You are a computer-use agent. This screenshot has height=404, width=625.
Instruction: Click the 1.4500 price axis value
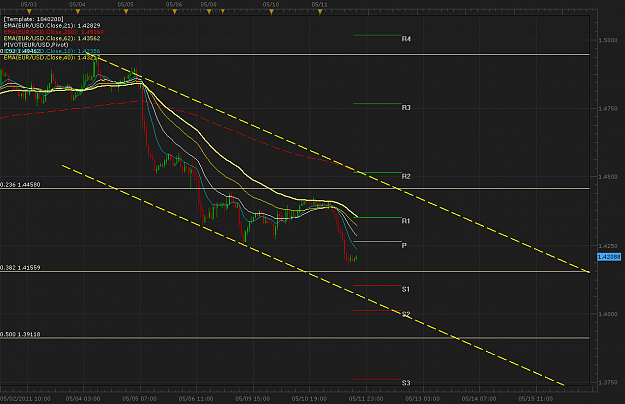[608, 177]
